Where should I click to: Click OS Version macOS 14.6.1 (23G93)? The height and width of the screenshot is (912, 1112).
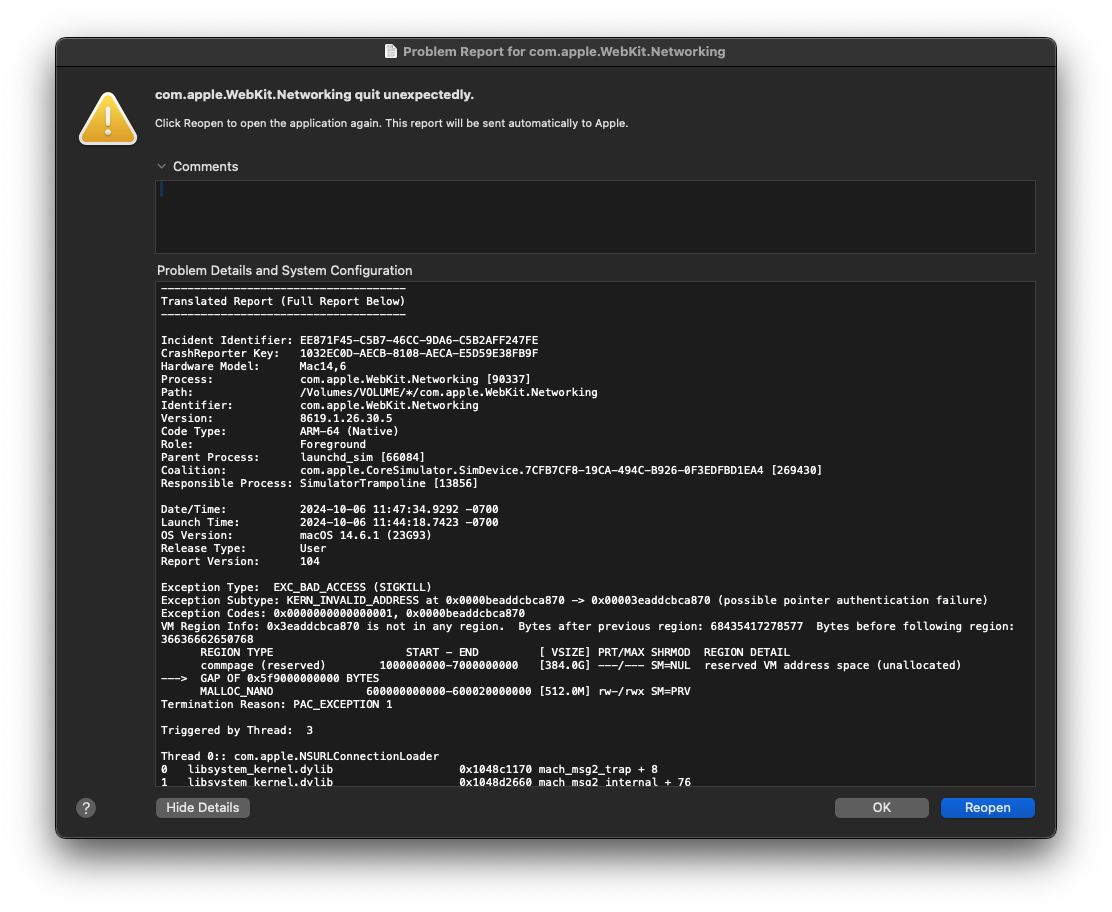pos(365,535)
